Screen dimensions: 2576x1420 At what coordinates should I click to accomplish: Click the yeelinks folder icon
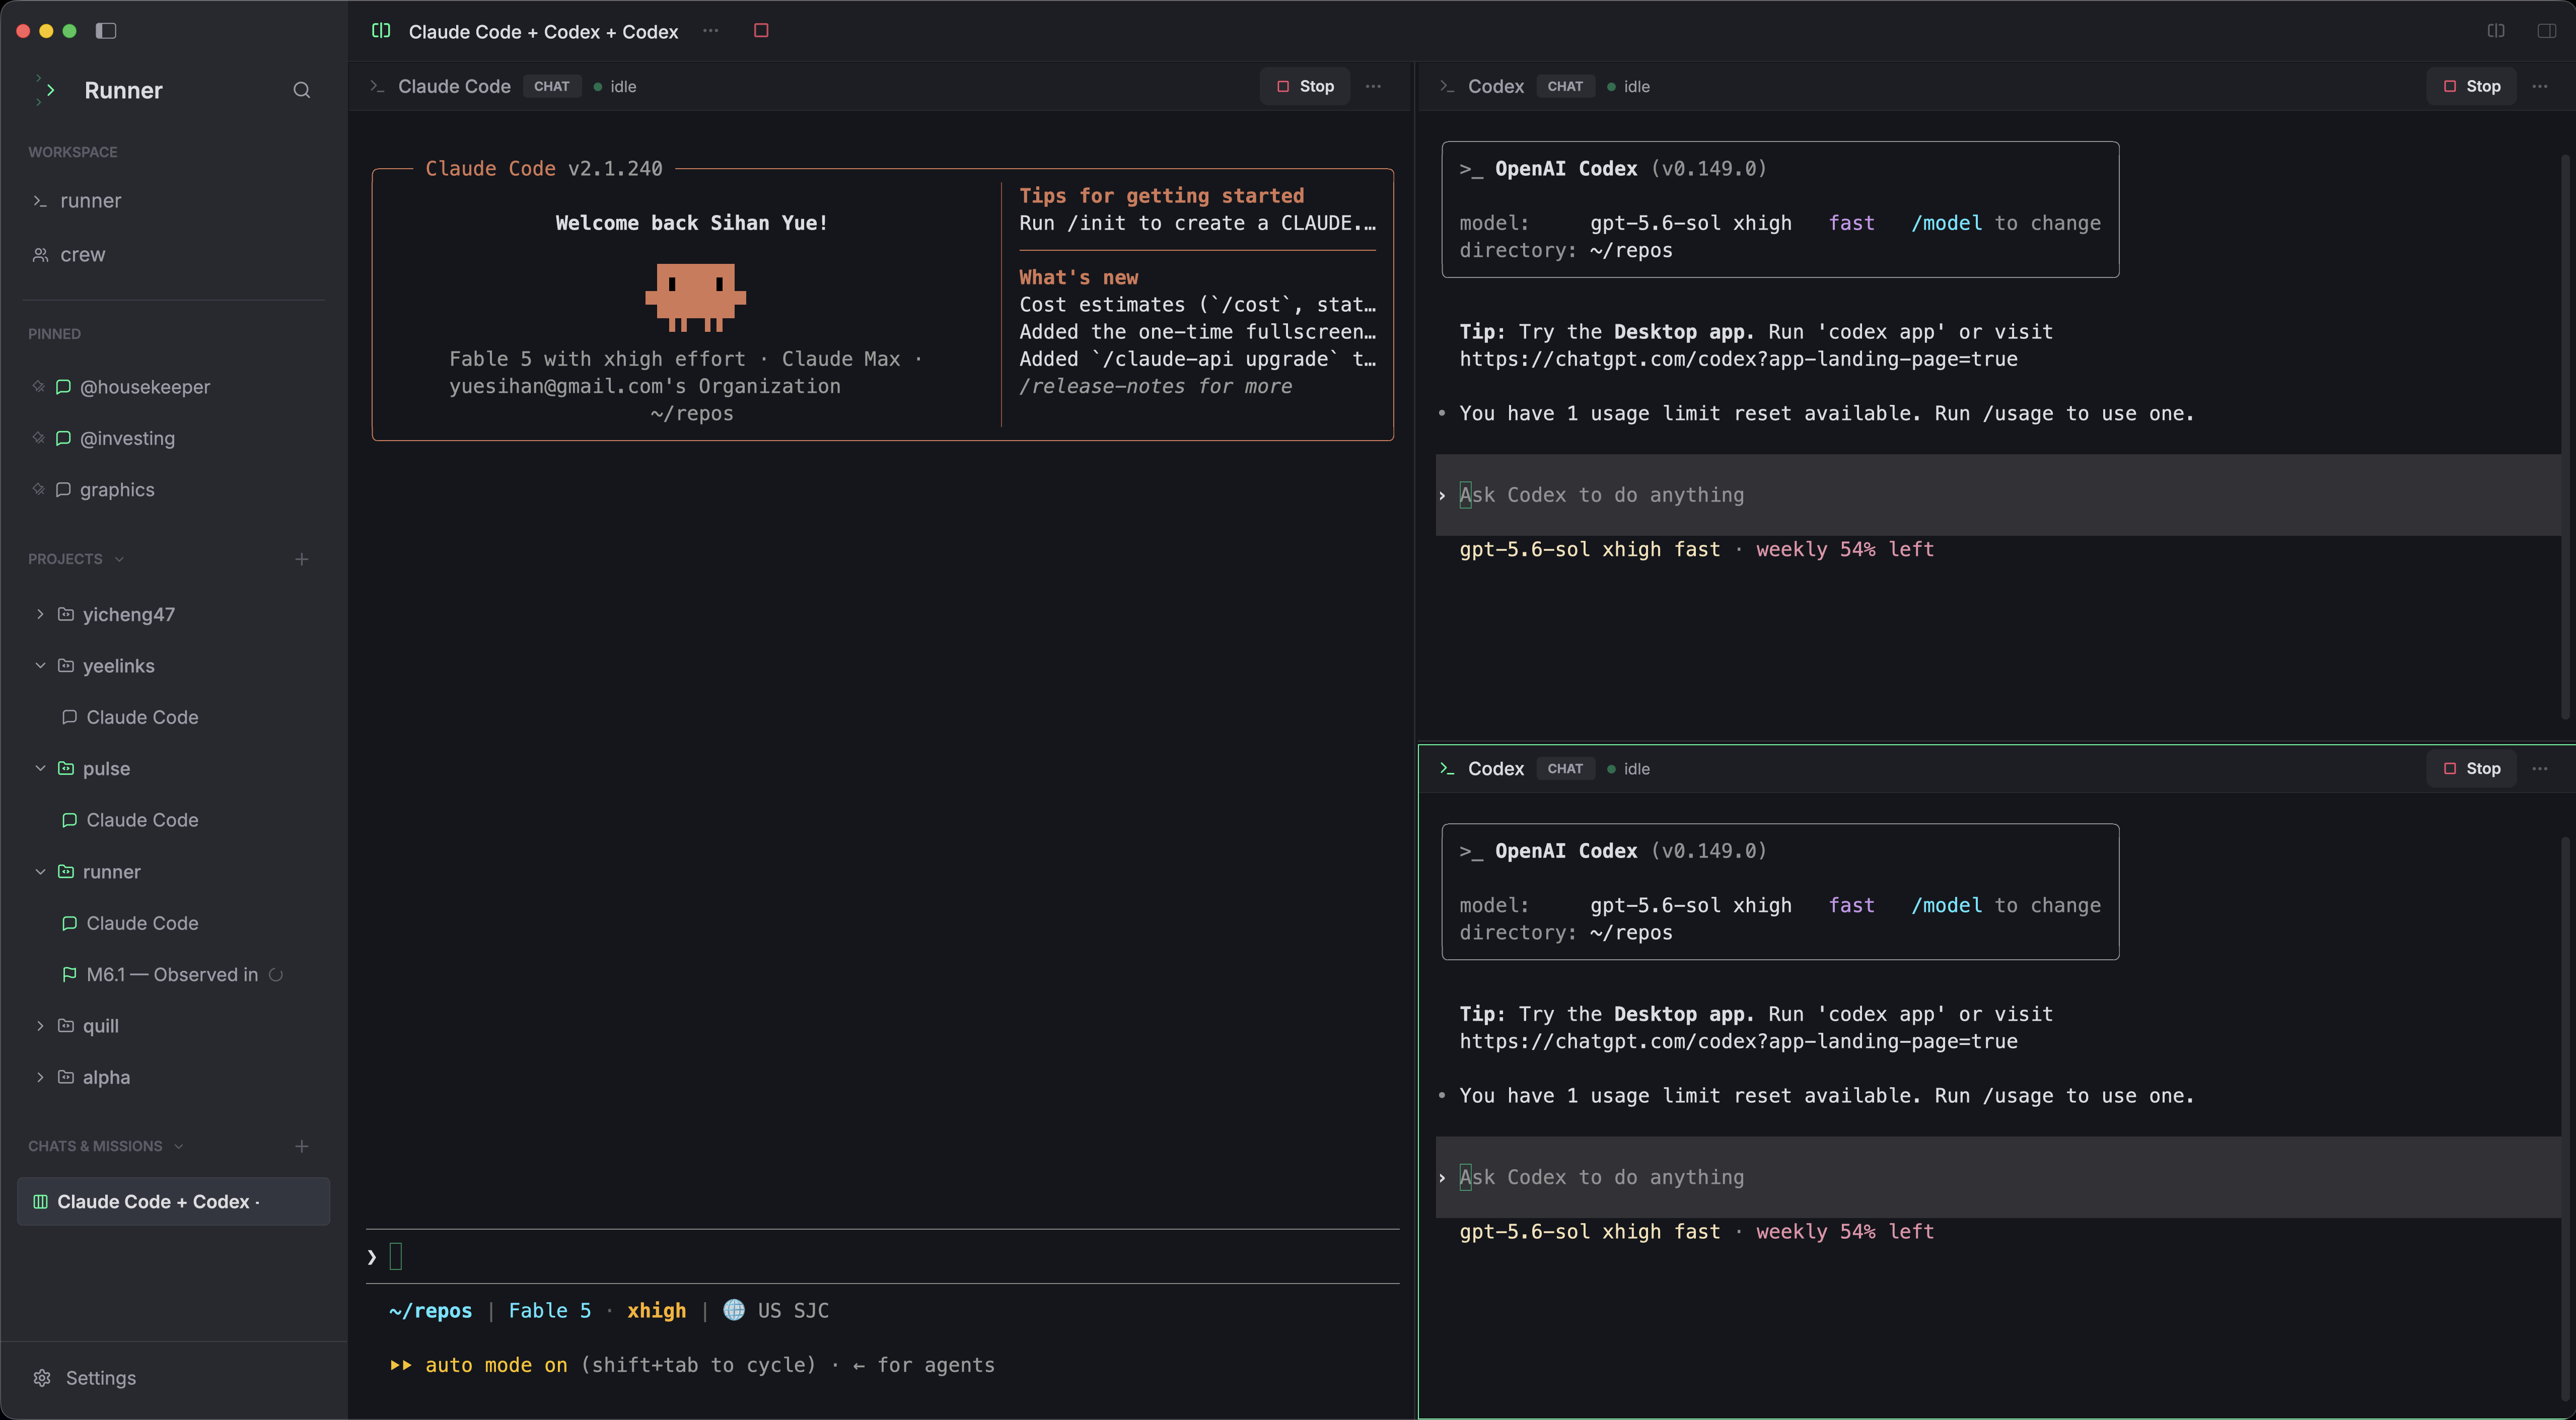tap(66, 665)
